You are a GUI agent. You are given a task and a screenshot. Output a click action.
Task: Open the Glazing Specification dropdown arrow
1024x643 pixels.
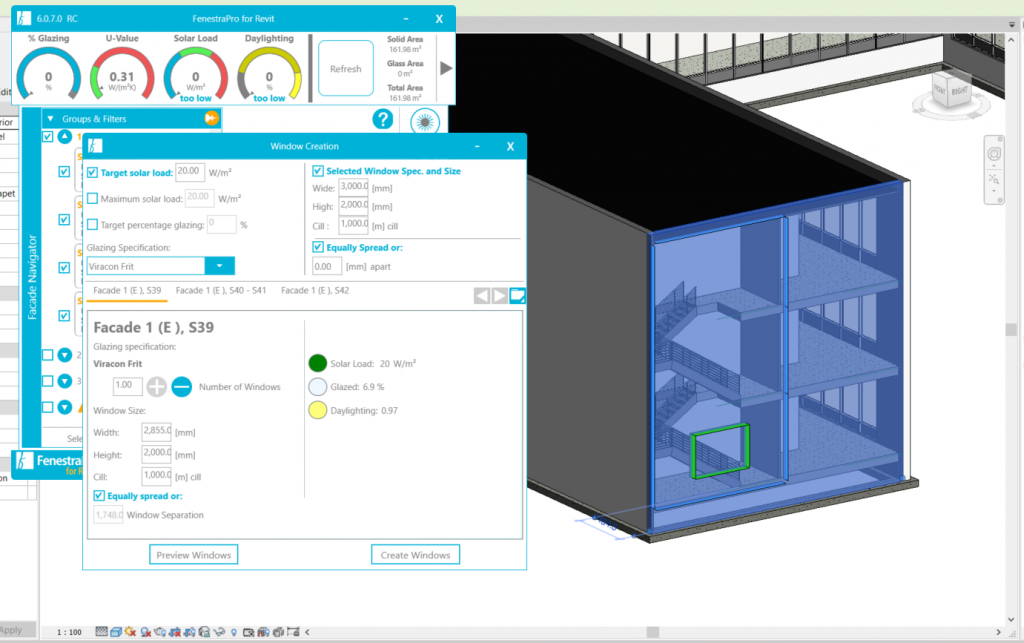tap(219, 266)
